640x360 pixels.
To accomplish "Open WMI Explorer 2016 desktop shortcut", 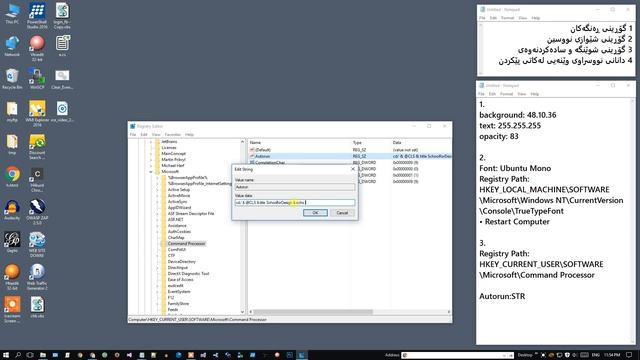I will [x=37, y=114].
